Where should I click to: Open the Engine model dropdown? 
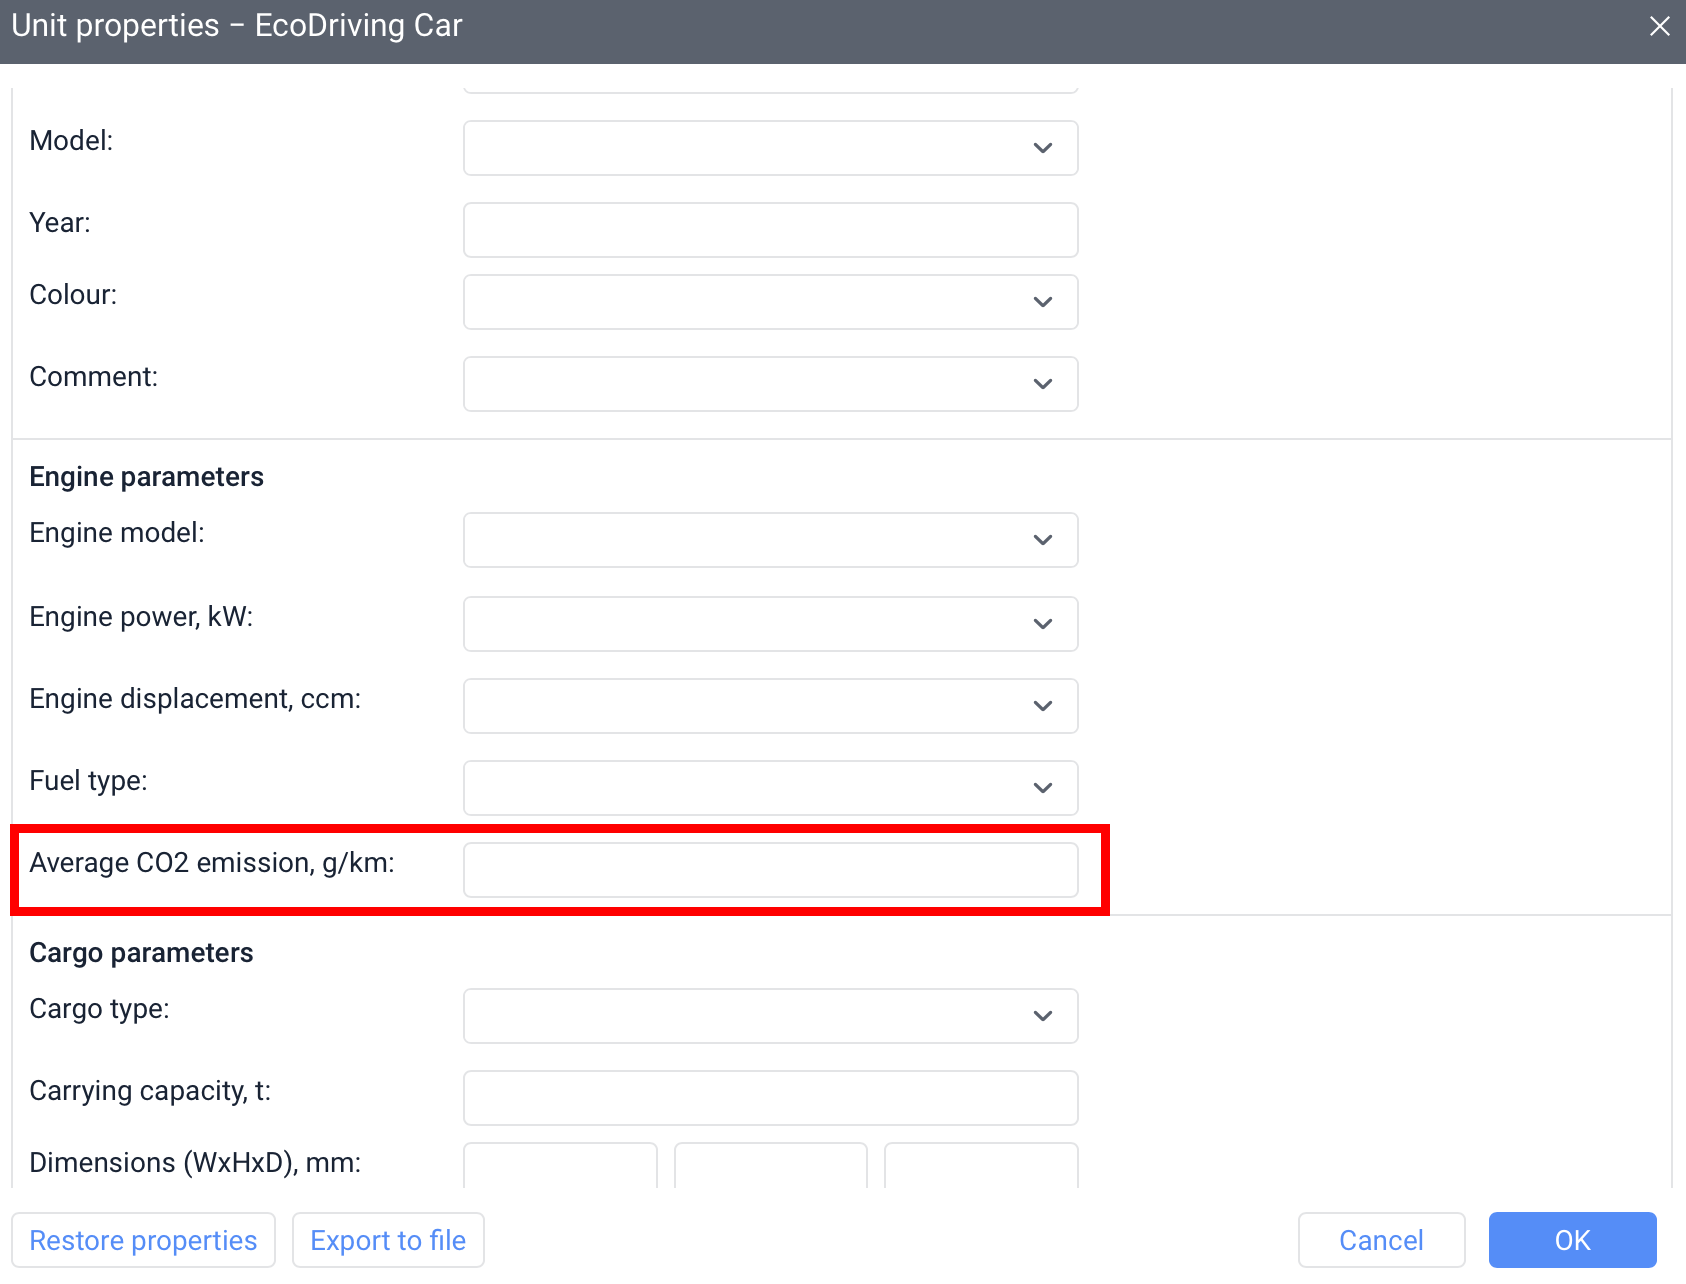click(x=770, y=540)
